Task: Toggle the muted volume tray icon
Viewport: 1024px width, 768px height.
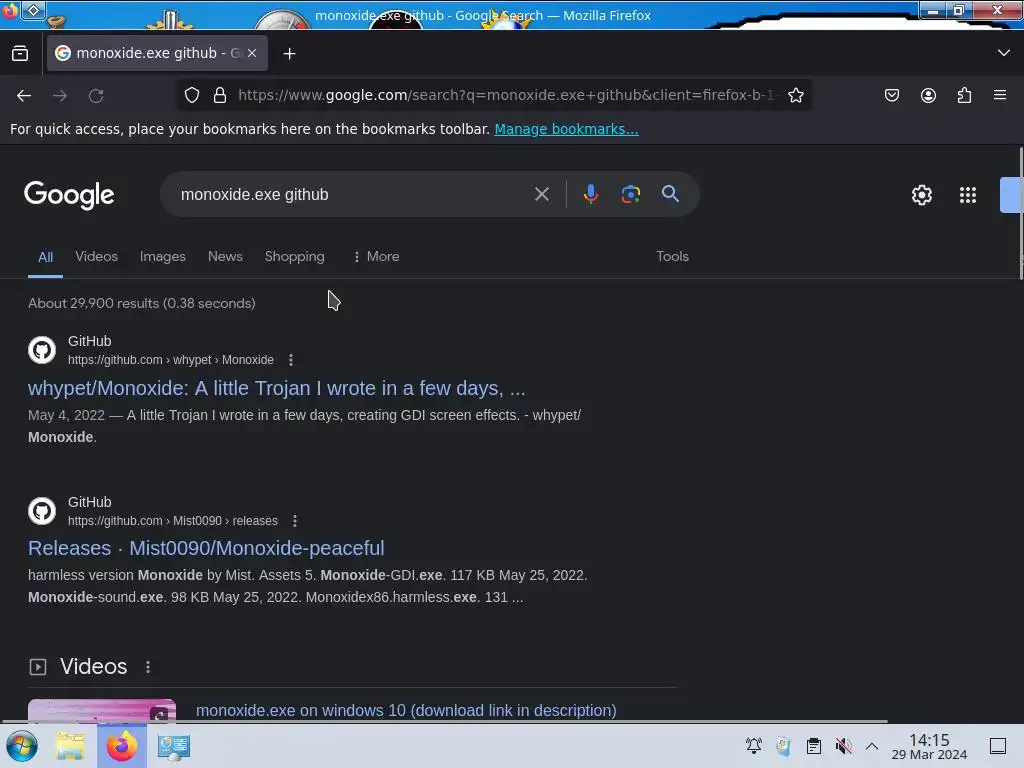Action: click(844, 746)
